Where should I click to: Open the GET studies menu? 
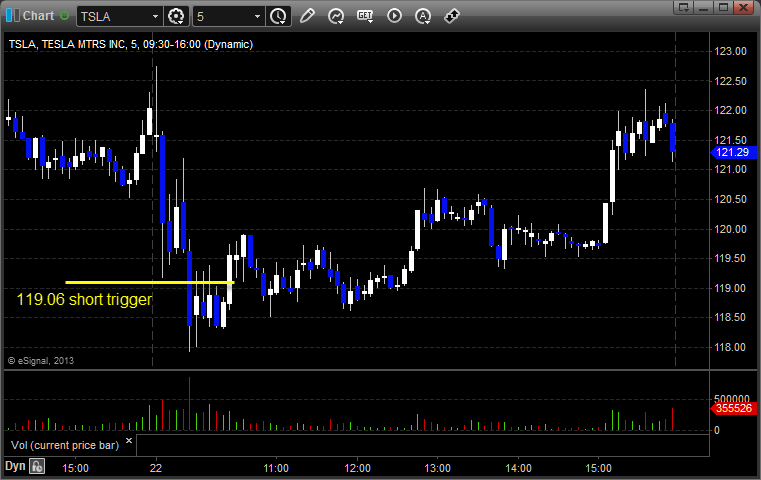[x=365, y=16]
